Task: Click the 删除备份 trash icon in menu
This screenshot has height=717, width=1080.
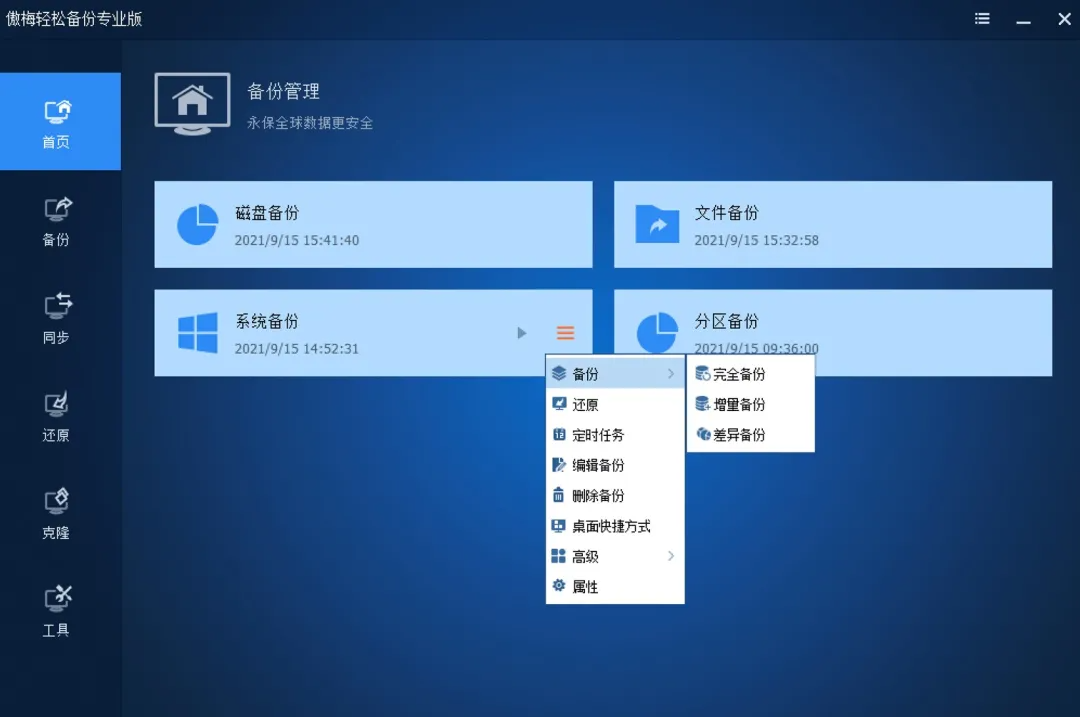Action: 559,495
